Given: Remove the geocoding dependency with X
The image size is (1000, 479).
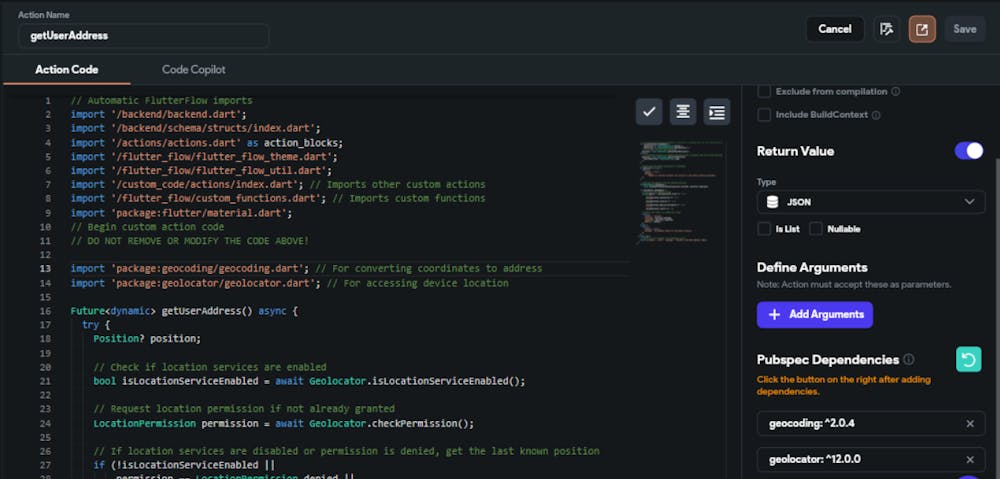Looking at the screenshot, I should (x=969, y=424).
